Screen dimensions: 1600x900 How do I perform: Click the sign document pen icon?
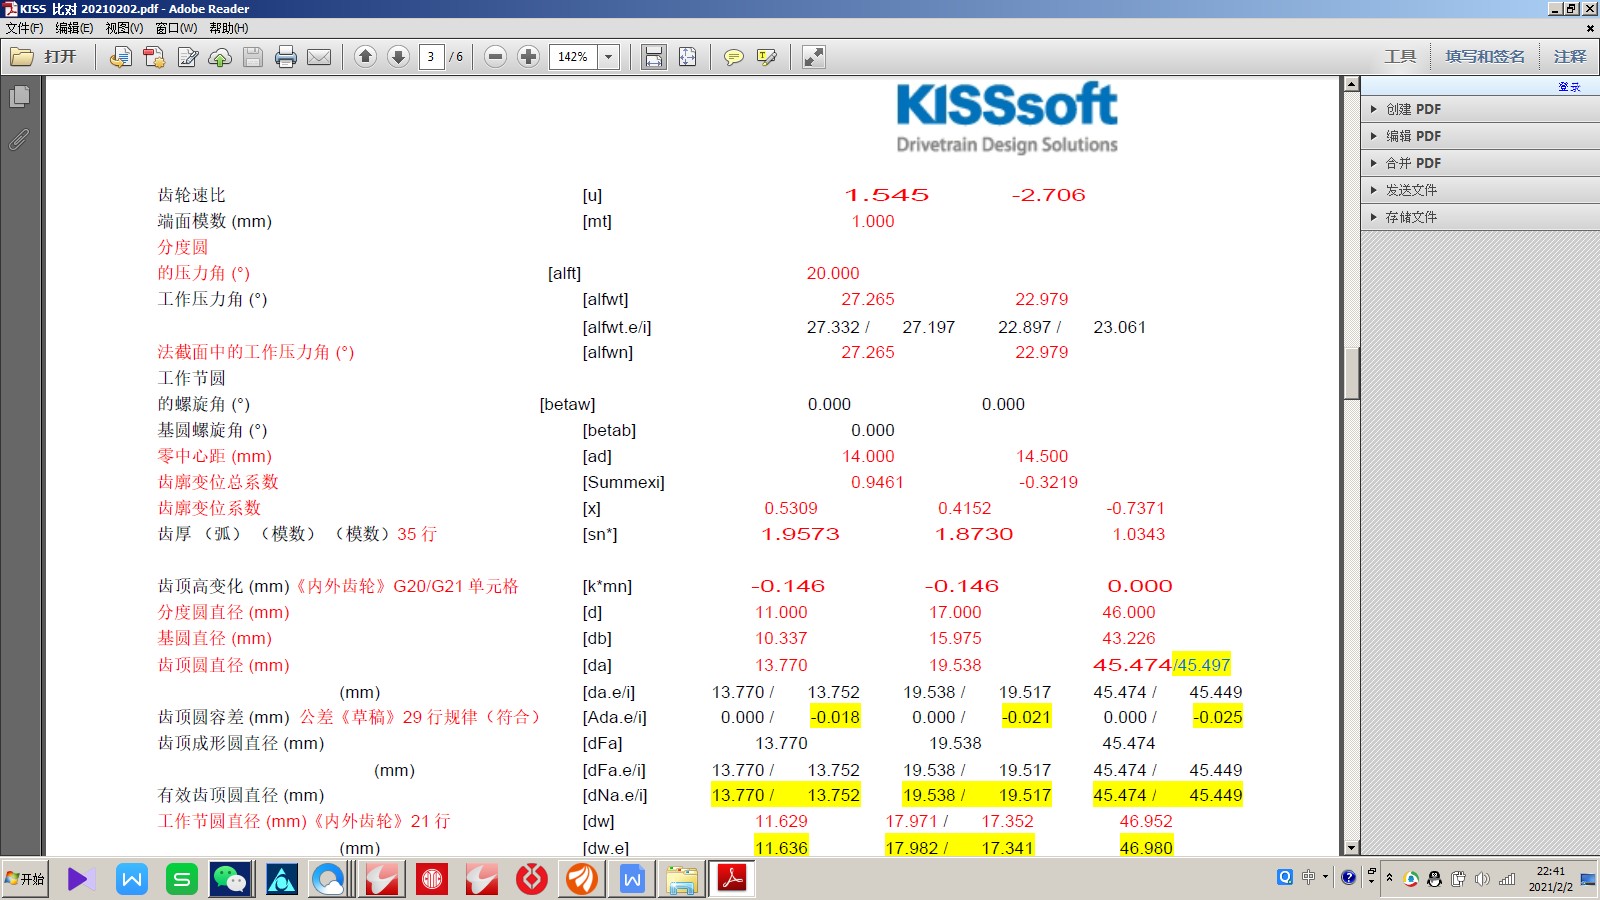click(187, 57)
